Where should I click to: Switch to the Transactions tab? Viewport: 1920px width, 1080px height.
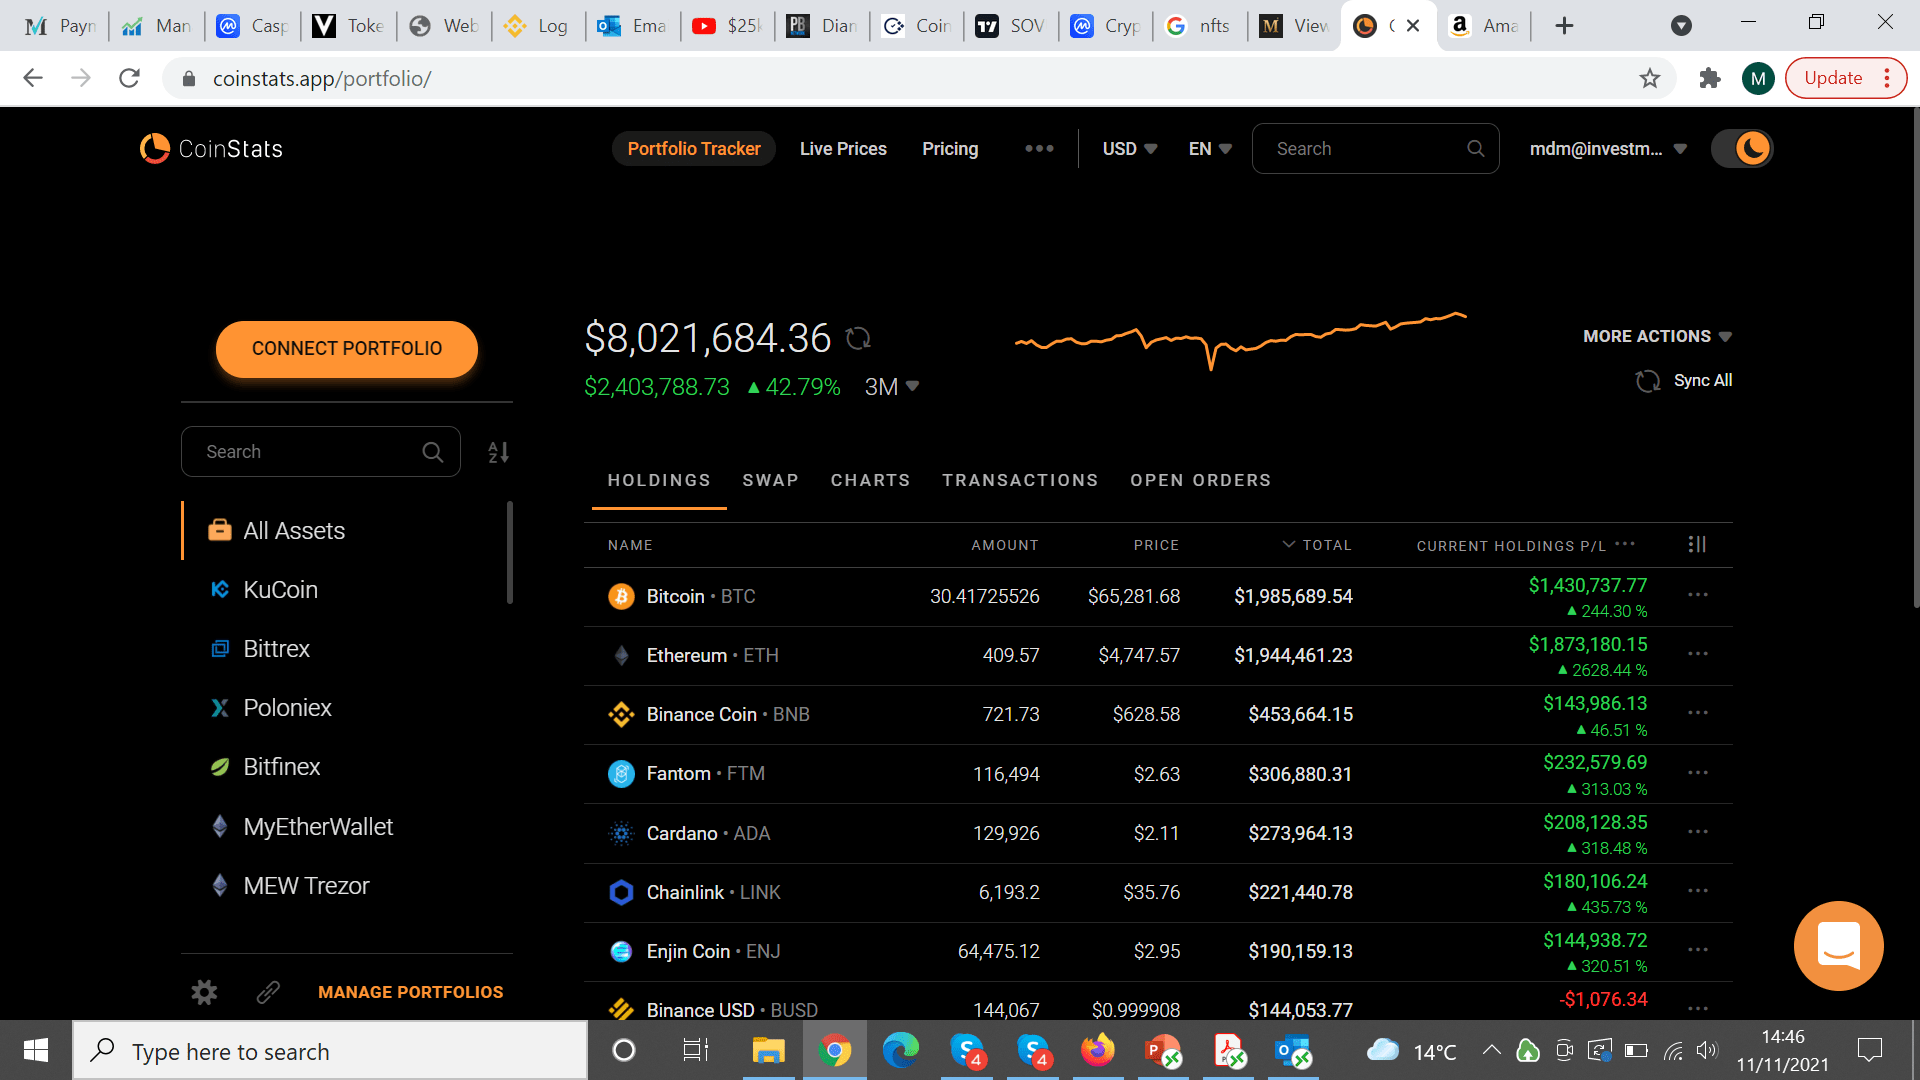click(x=1020, y=481)
